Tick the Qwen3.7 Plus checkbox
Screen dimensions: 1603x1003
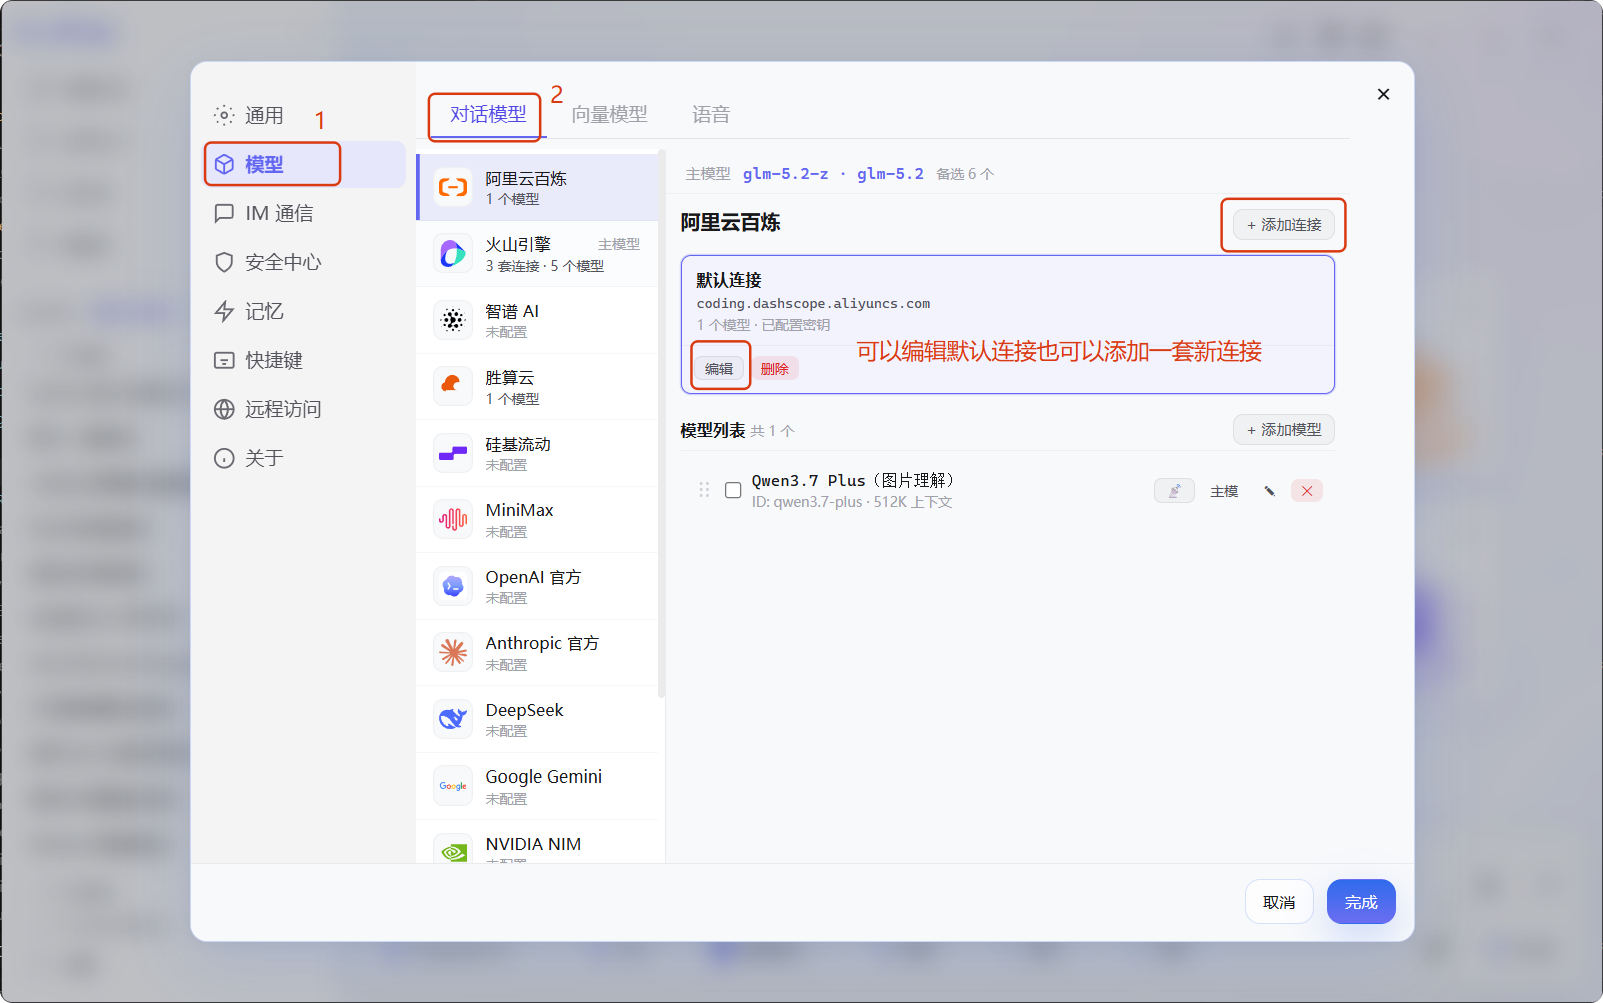coord(733,490)
